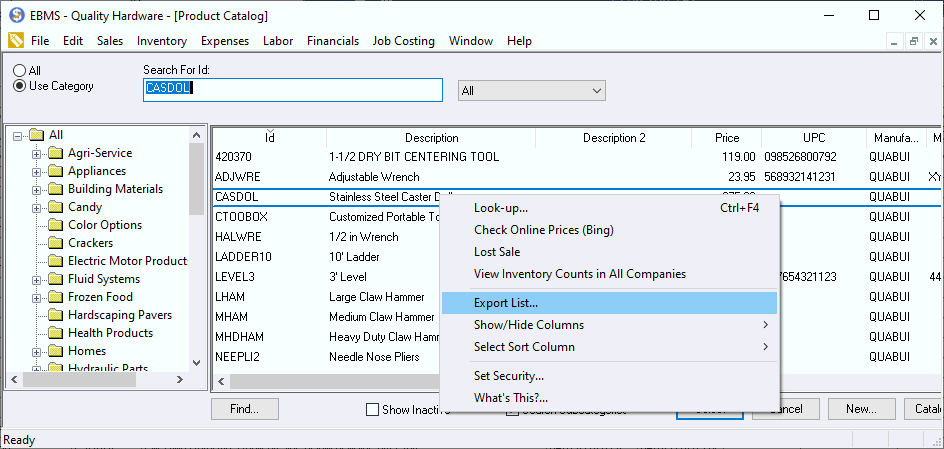Image resolution: width=944 pixels, height=449 pixels.
Task: Click the Agri-Service folder icon
Action: (x=56, y=153)
